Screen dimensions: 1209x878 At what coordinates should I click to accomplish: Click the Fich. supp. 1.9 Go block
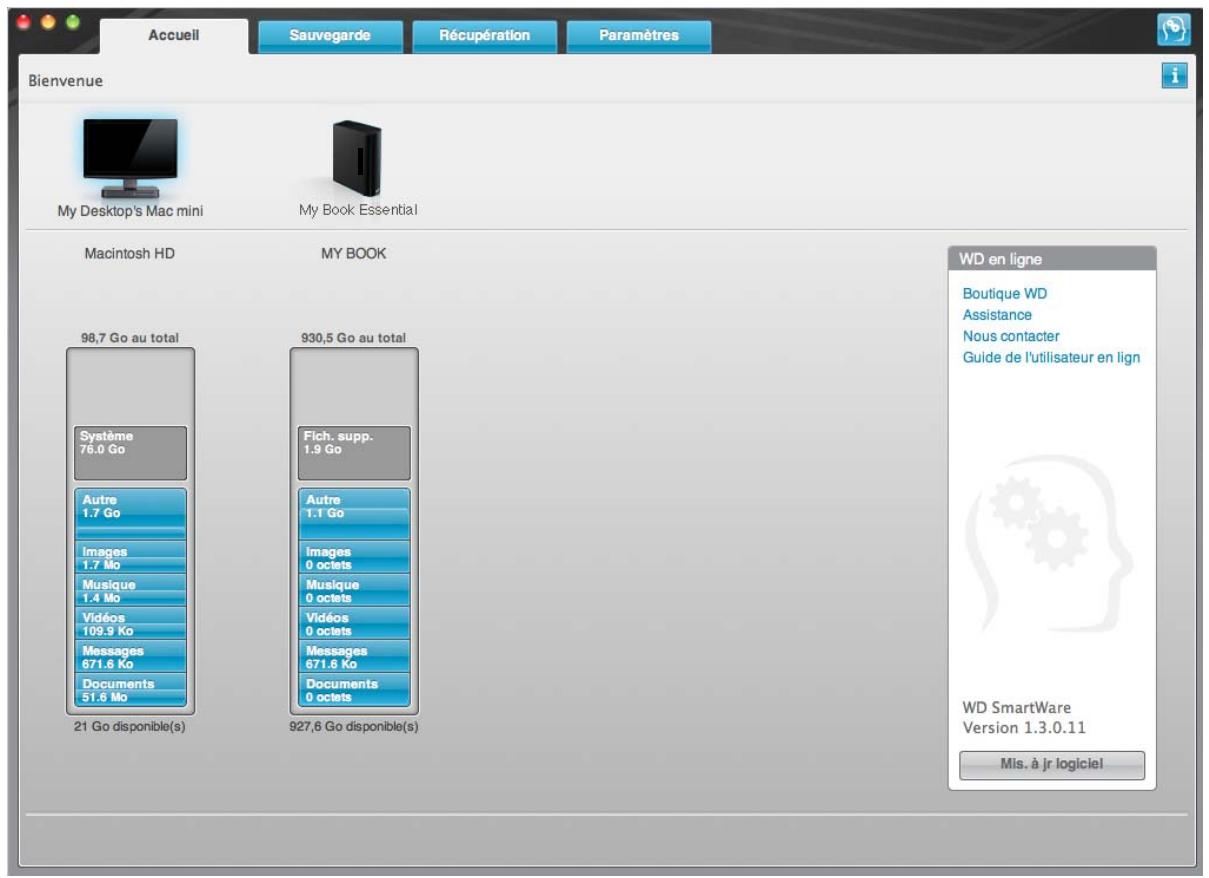click(x=354, y=453)
